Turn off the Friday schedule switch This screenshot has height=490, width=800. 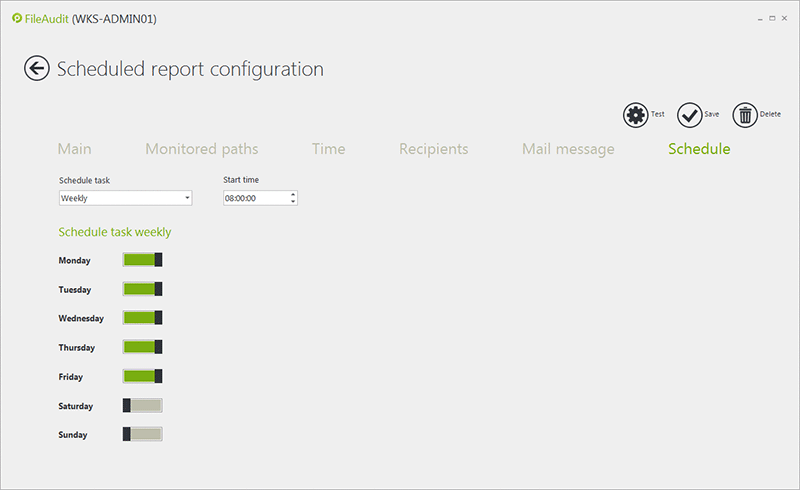pyautogui.click(x=142, y=377)
